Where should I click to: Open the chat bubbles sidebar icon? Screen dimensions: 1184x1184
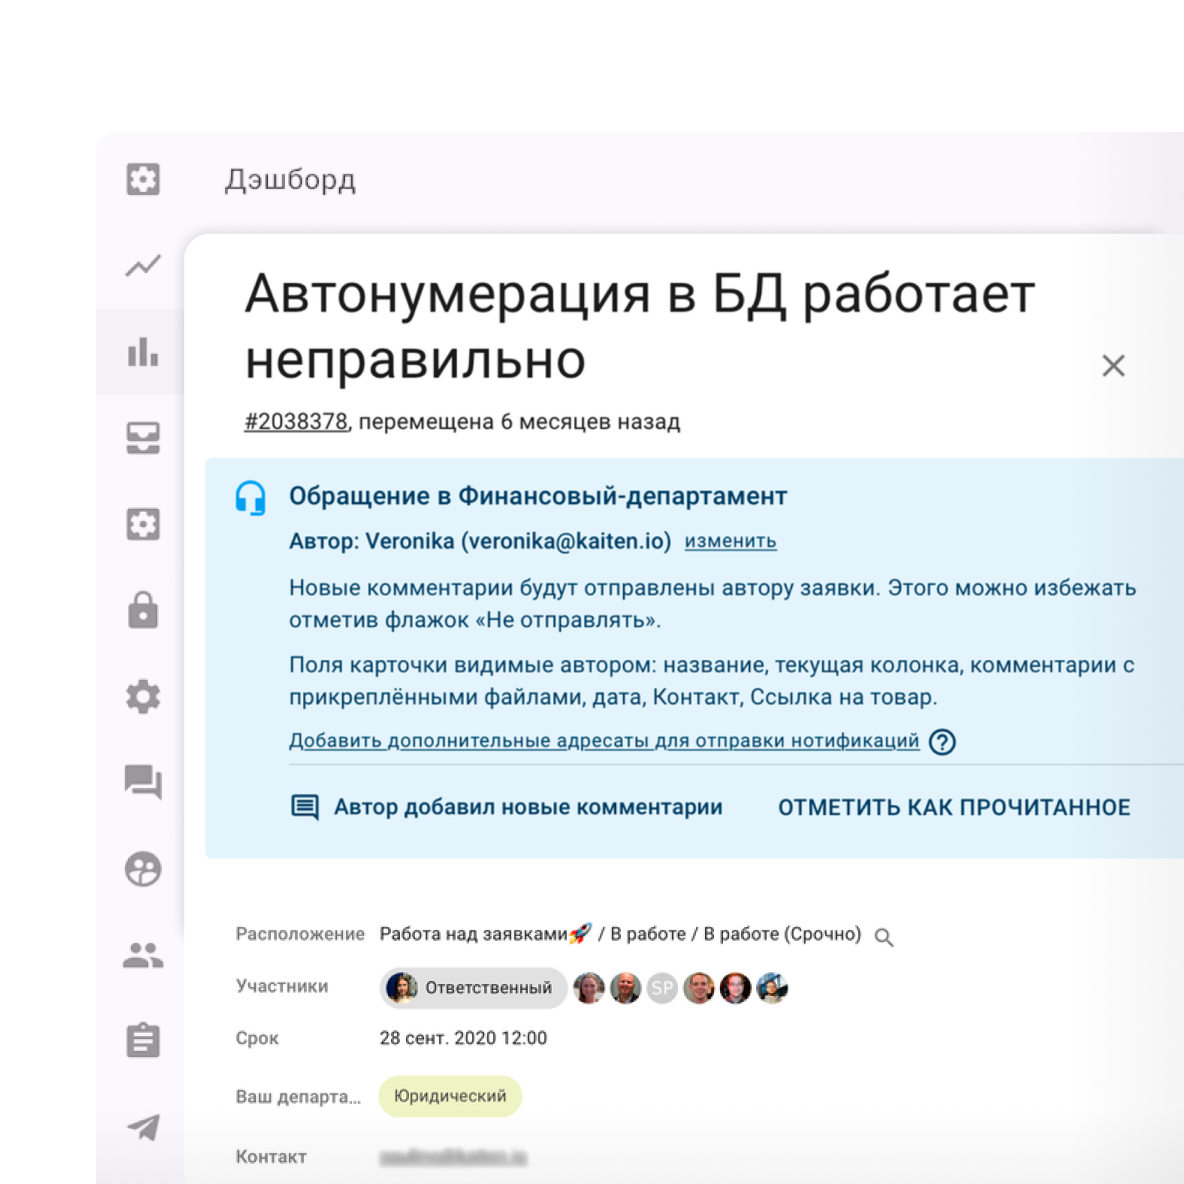point(143,782)
